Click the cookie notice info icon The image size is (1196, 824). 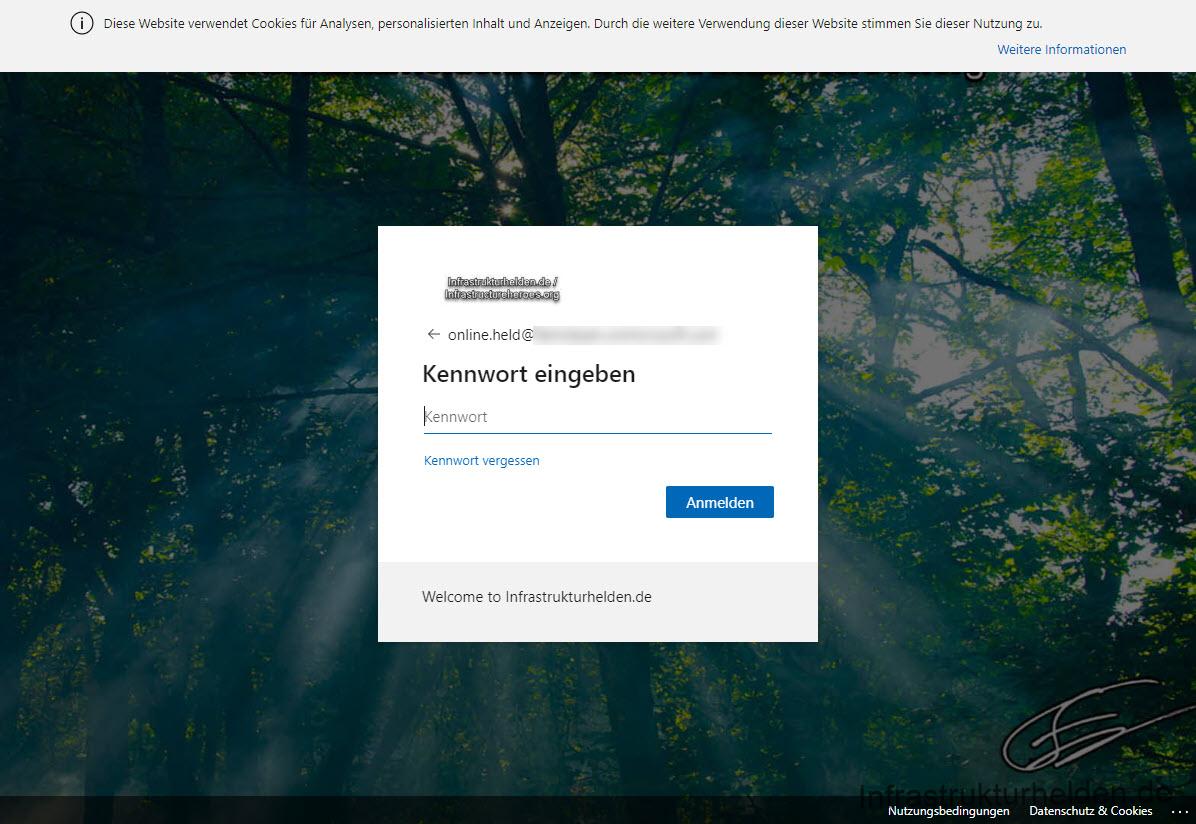pyautogui.click(x=82, y=24)
